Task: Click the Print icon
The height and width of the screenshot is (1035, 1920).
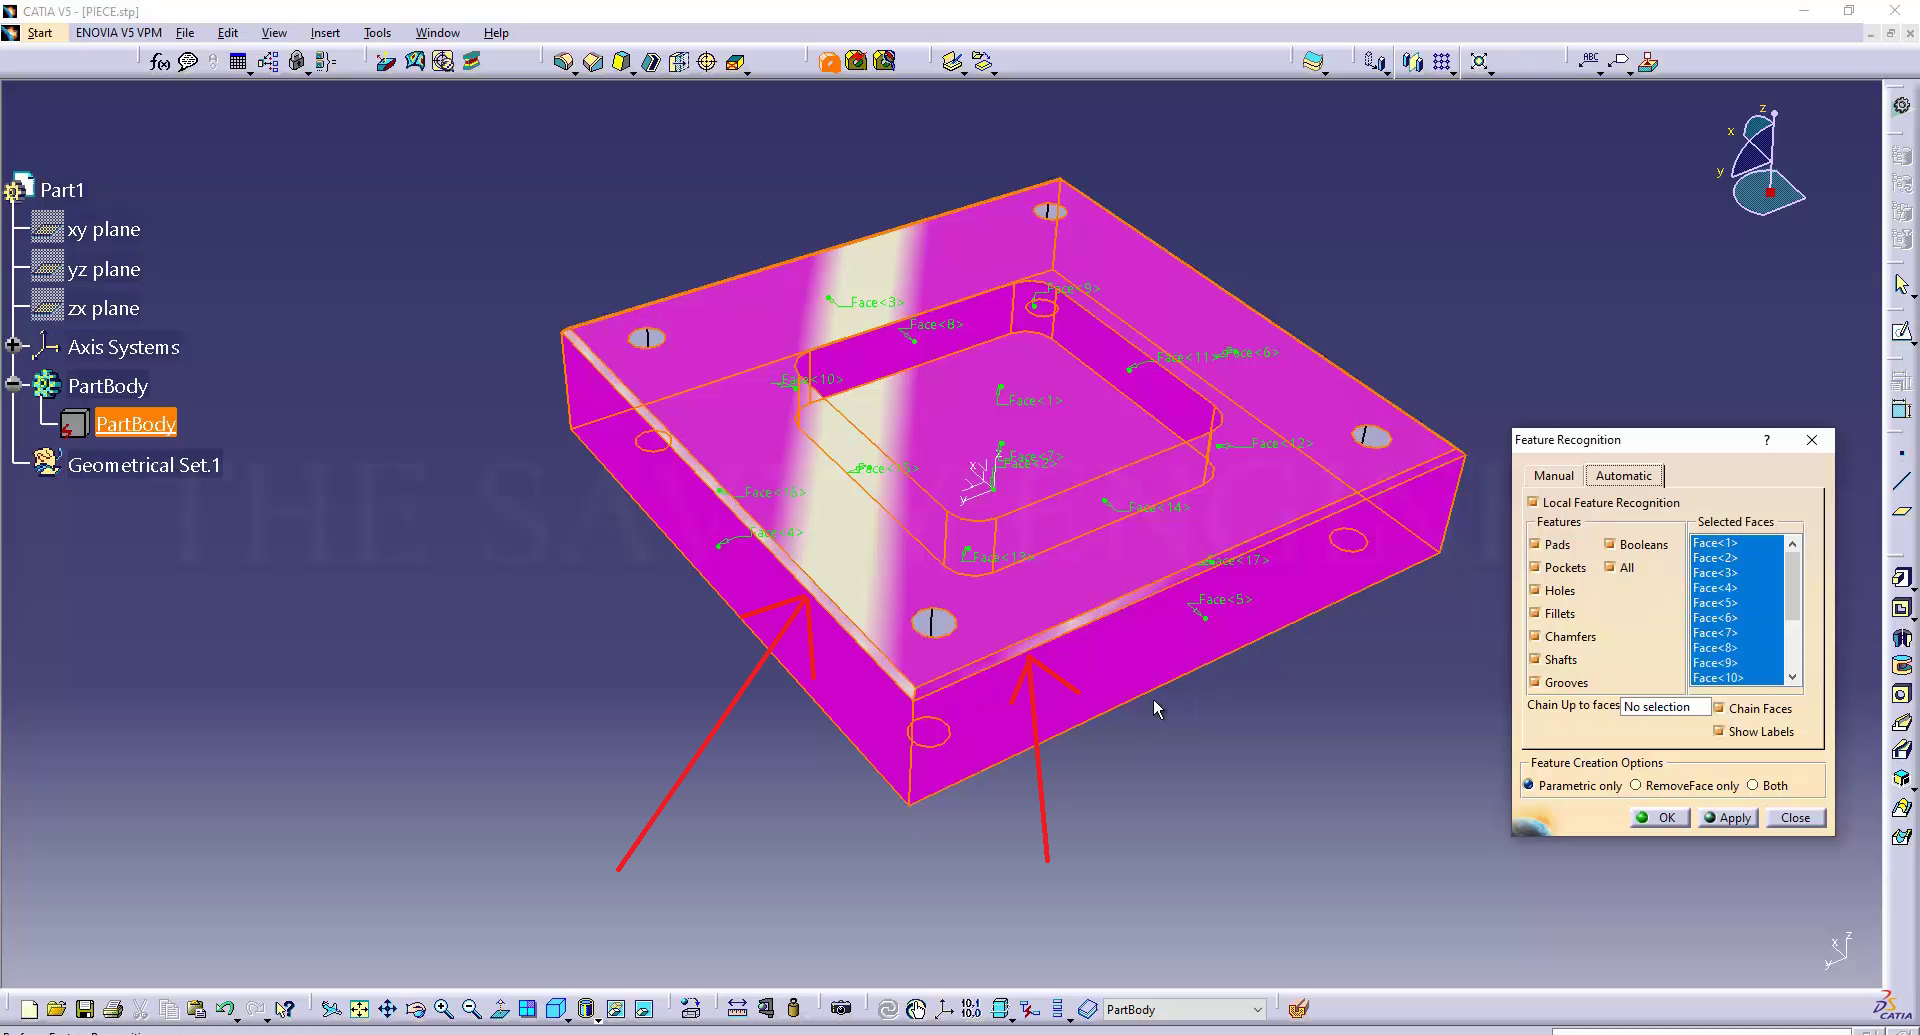Action: [x=113, y=1009]
